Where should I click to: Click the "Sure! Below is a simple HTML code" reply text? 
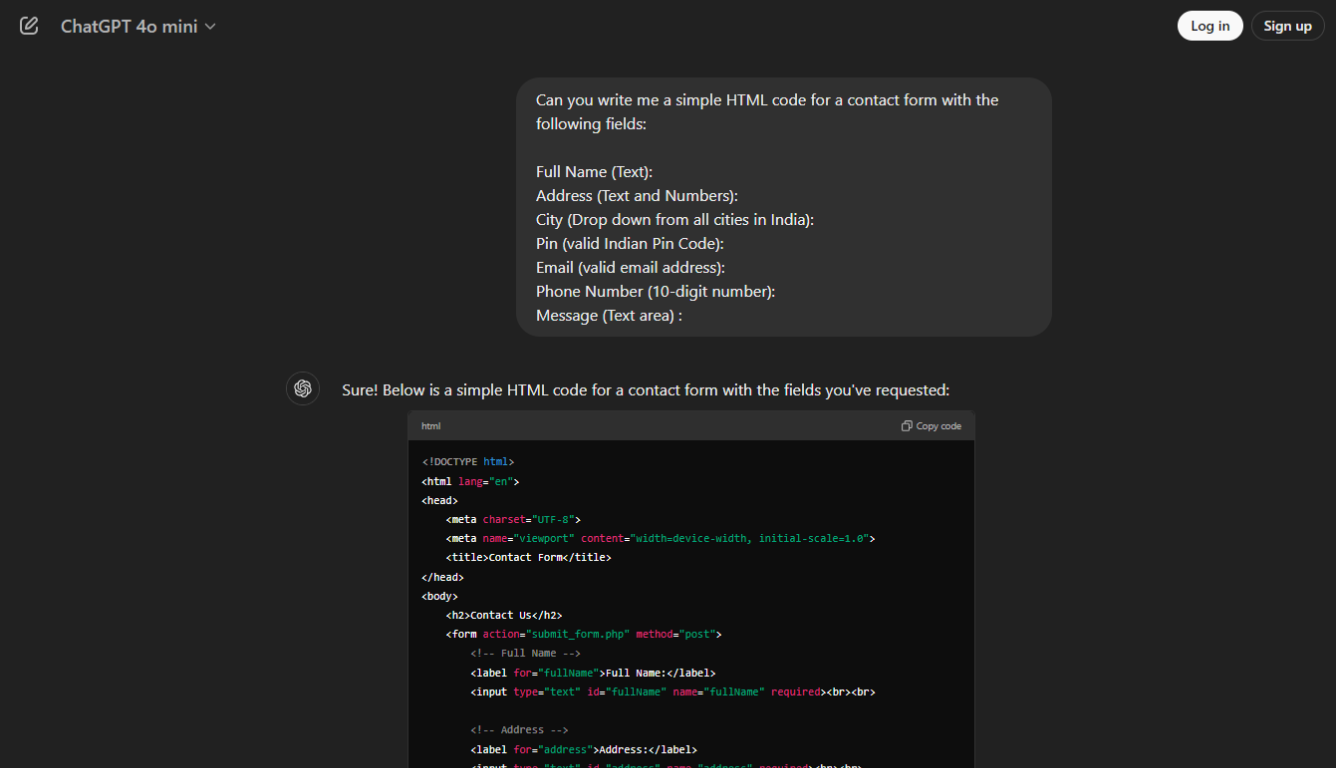tap(646, 390)
